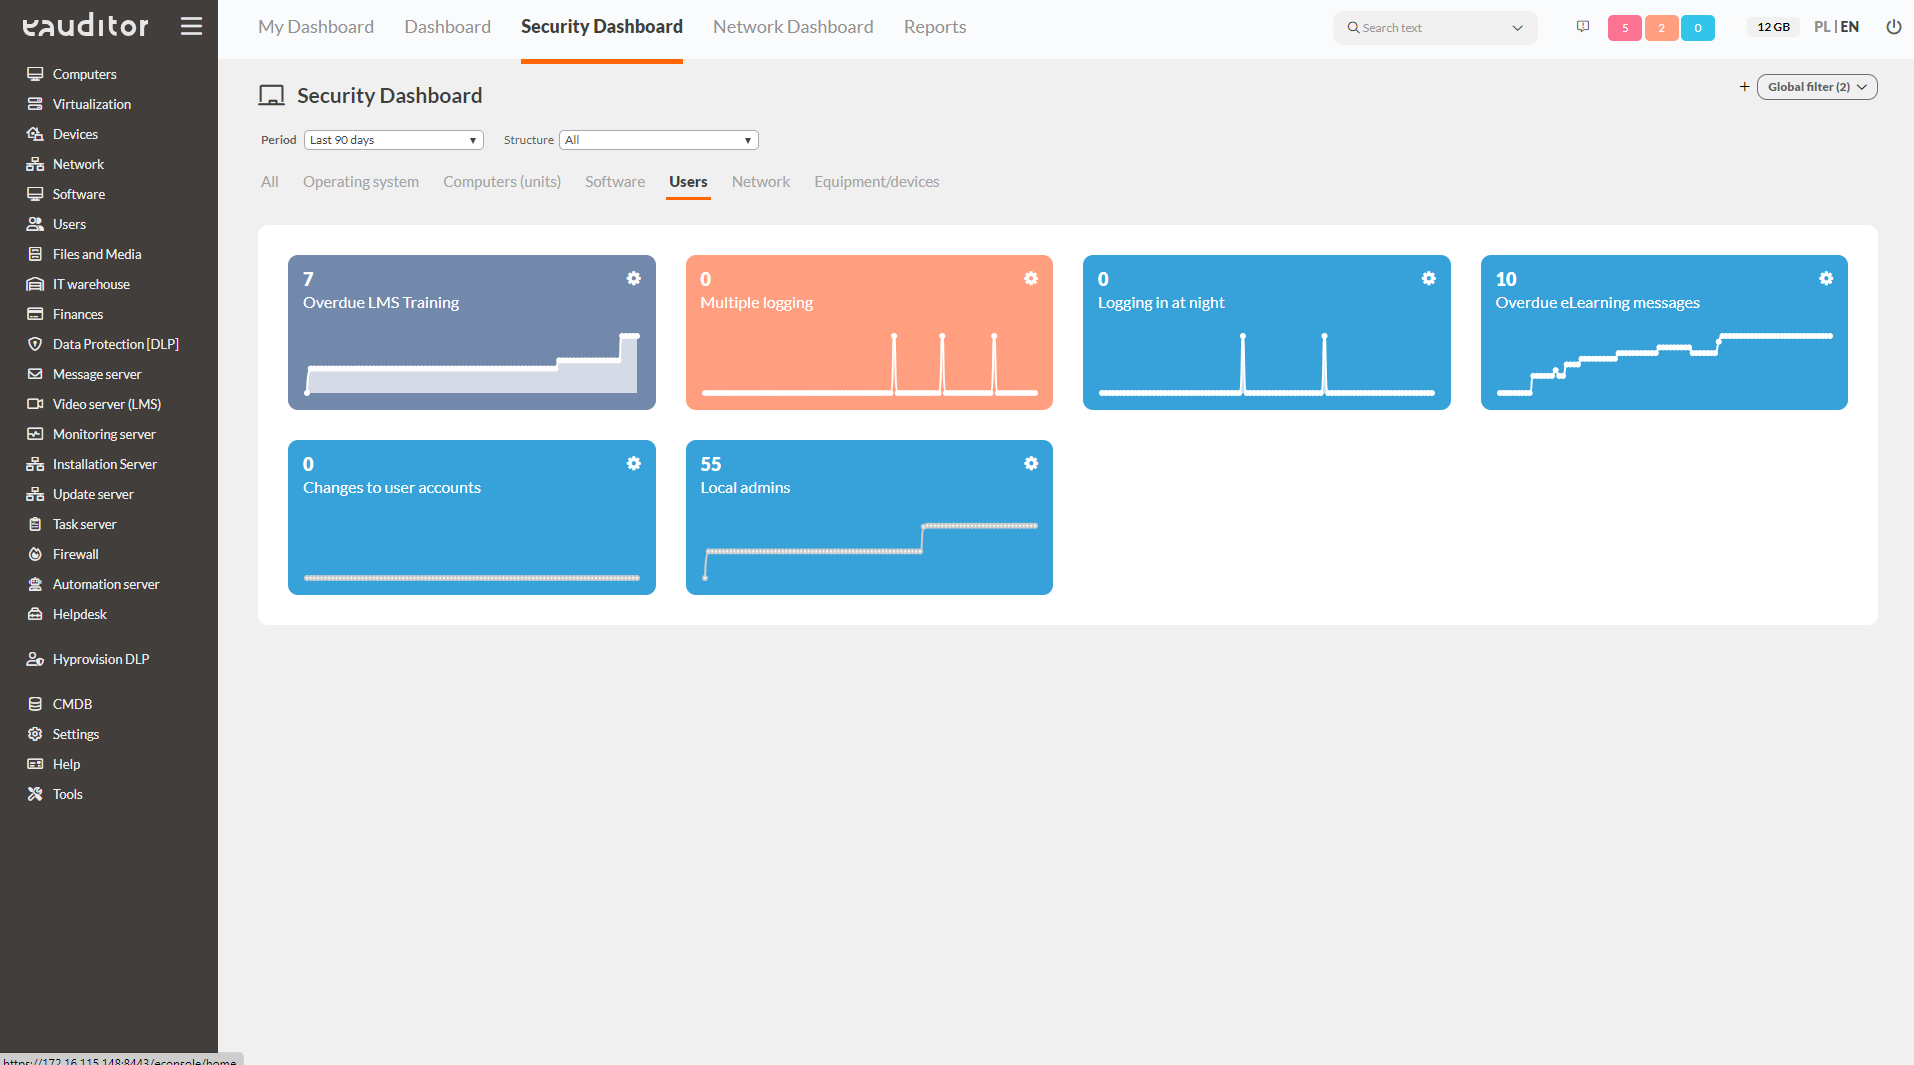Click gear icon on Local admins card
The image size is (1914, 1065).
[1030, 464]
